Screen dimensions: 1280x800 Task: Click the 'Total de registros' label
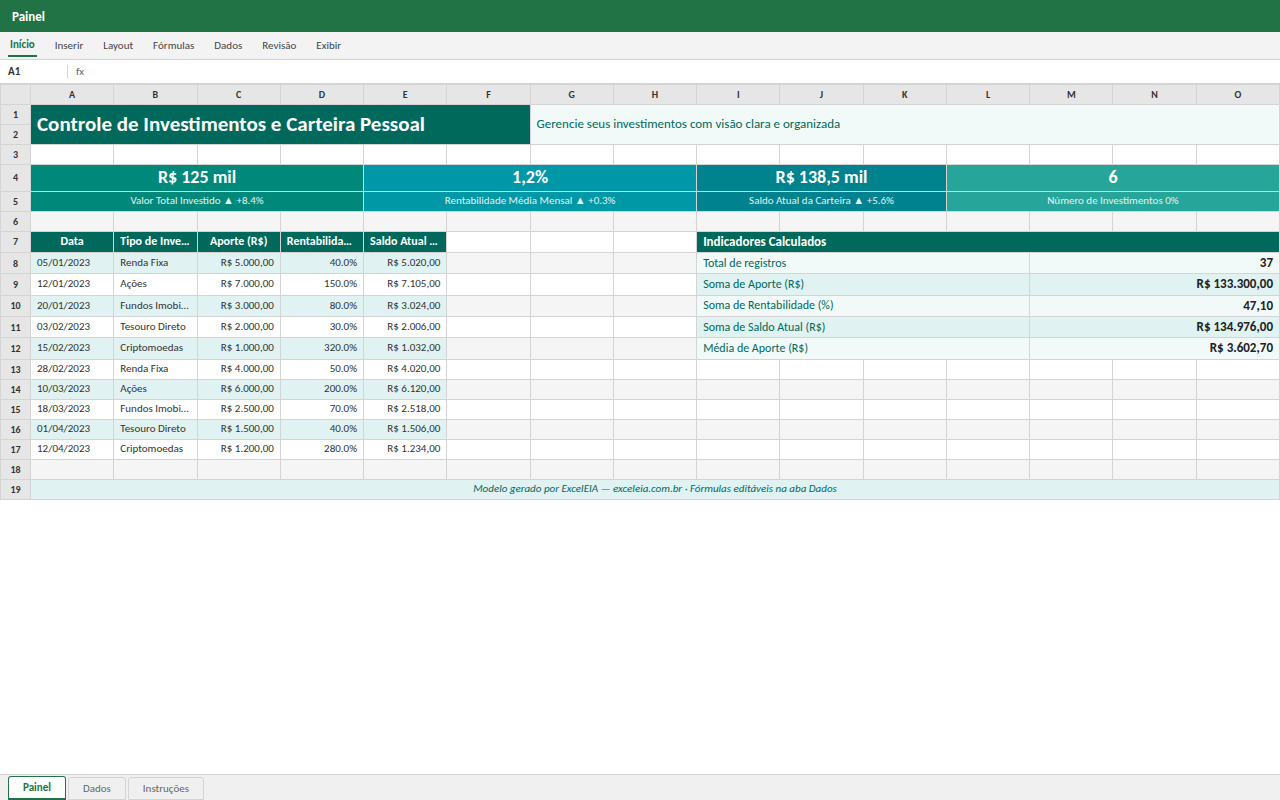[863, 263]
